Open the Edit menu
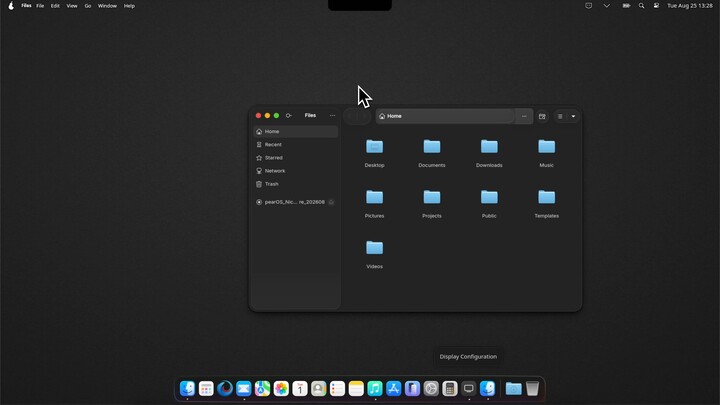 (55, 6)
